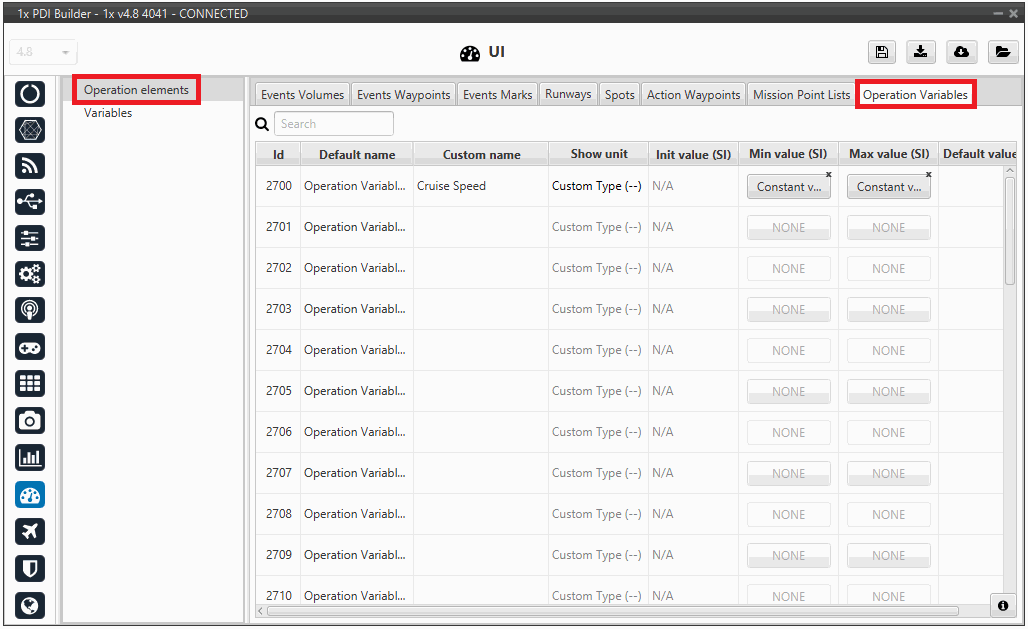Clear Min value using its small x
This screenshot has height=629, width=1028.
pos(829,175)
